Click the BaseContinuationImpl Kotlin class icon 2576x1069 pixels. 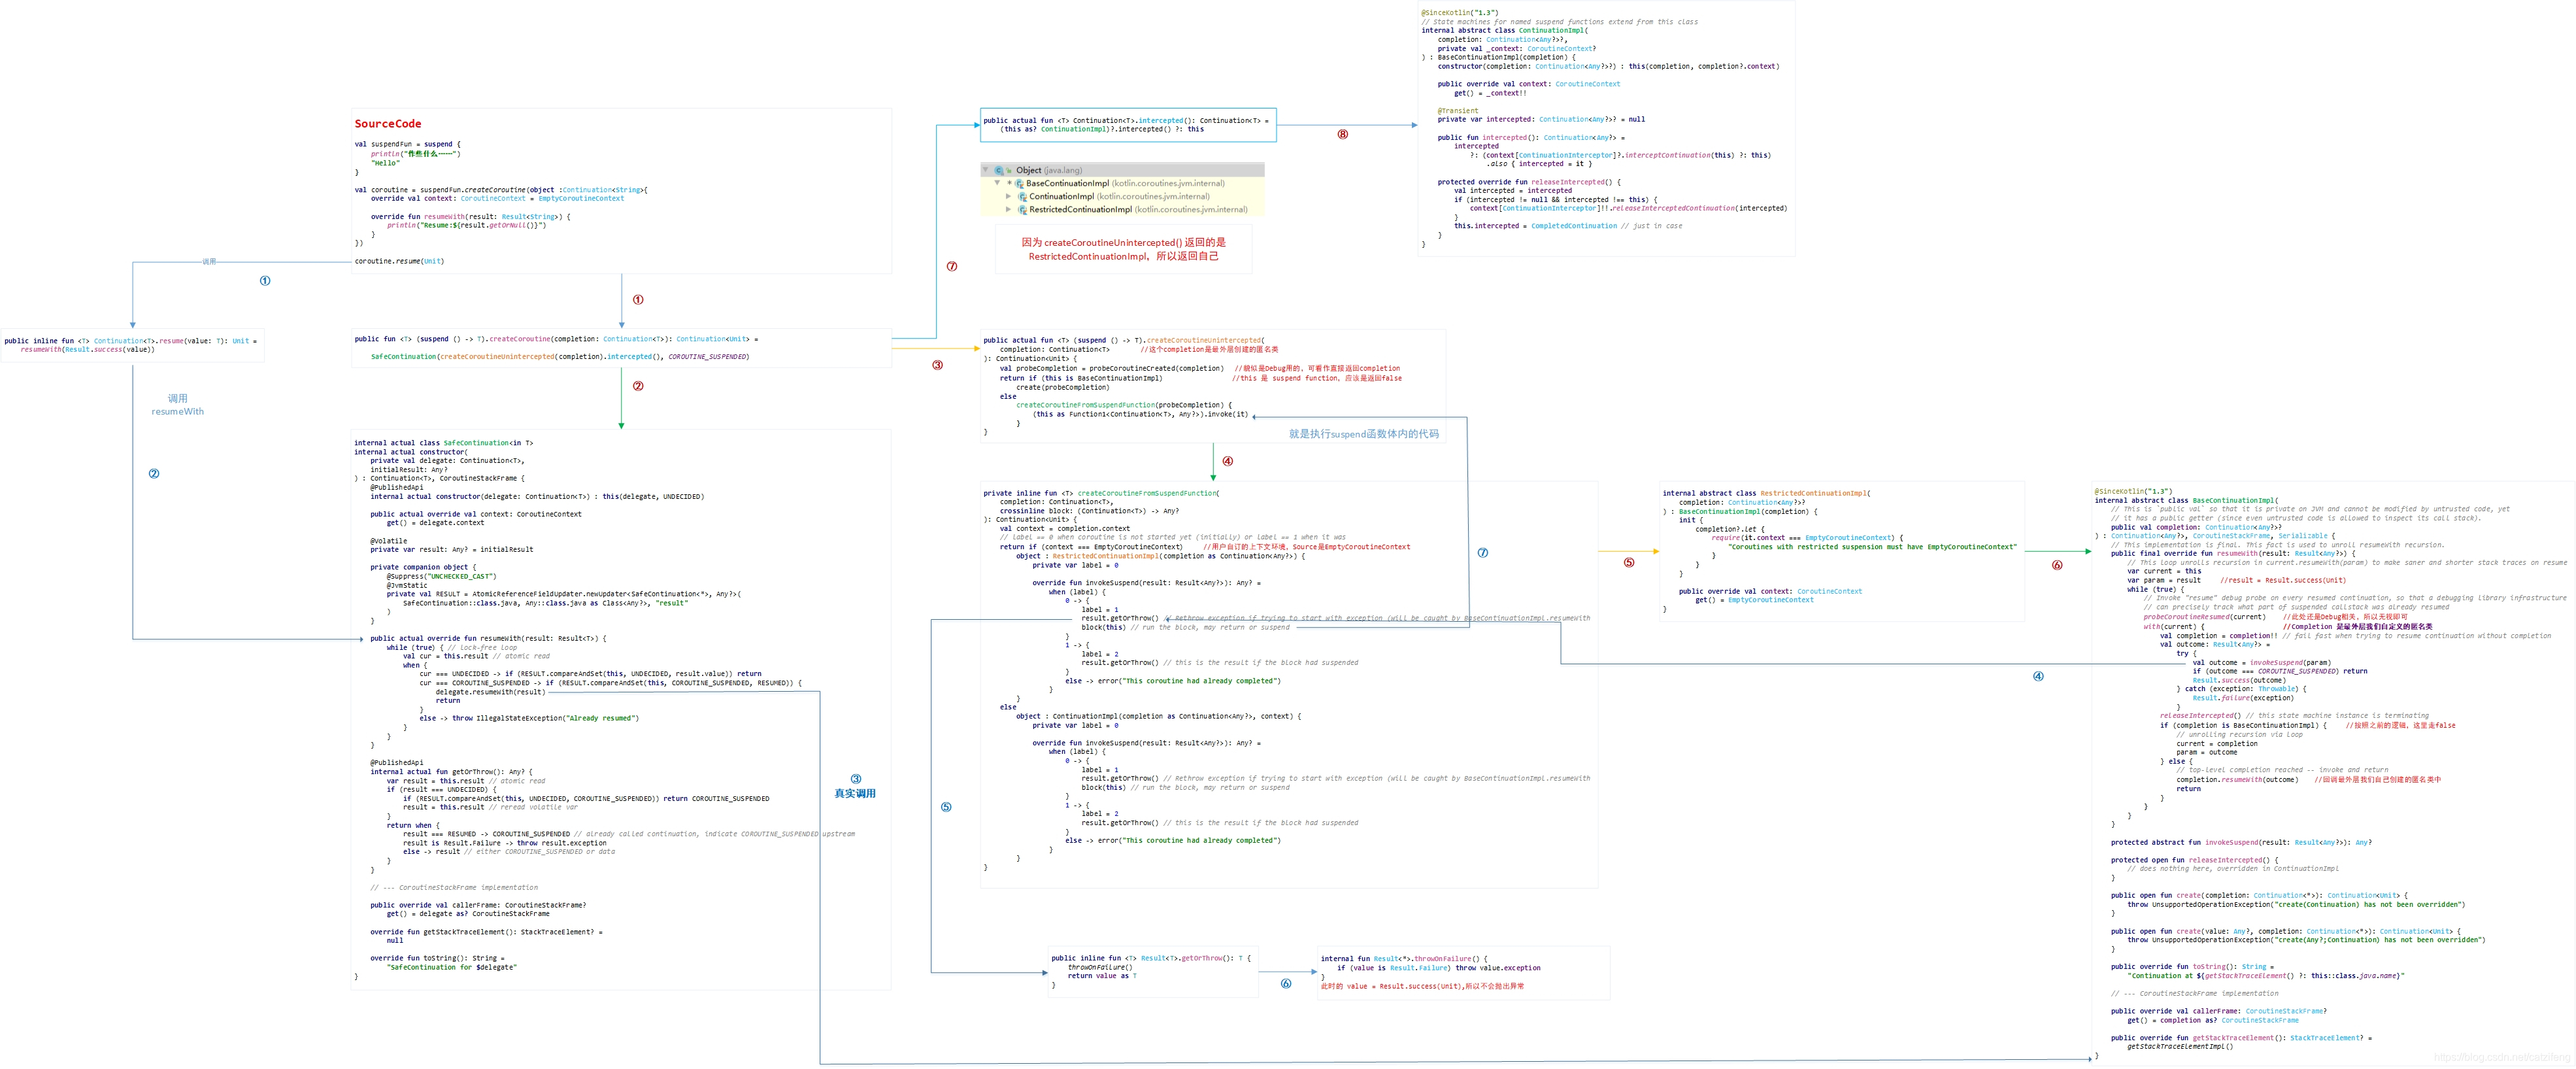(1019, 183)
